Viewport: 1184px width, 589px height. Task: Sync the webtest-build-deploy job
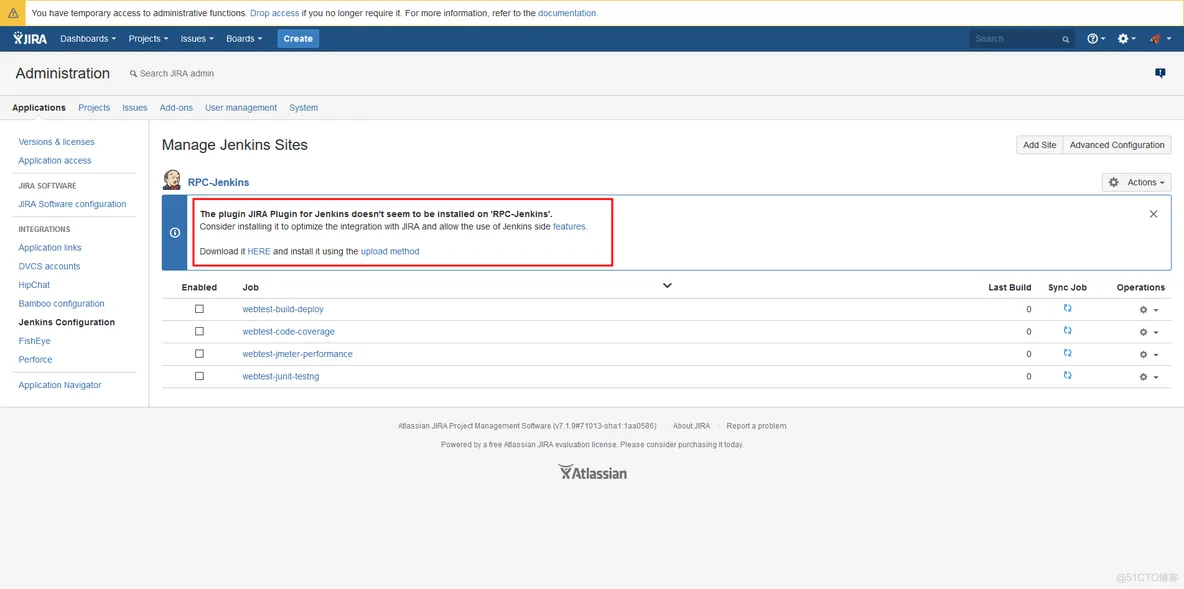(1068, 308)
